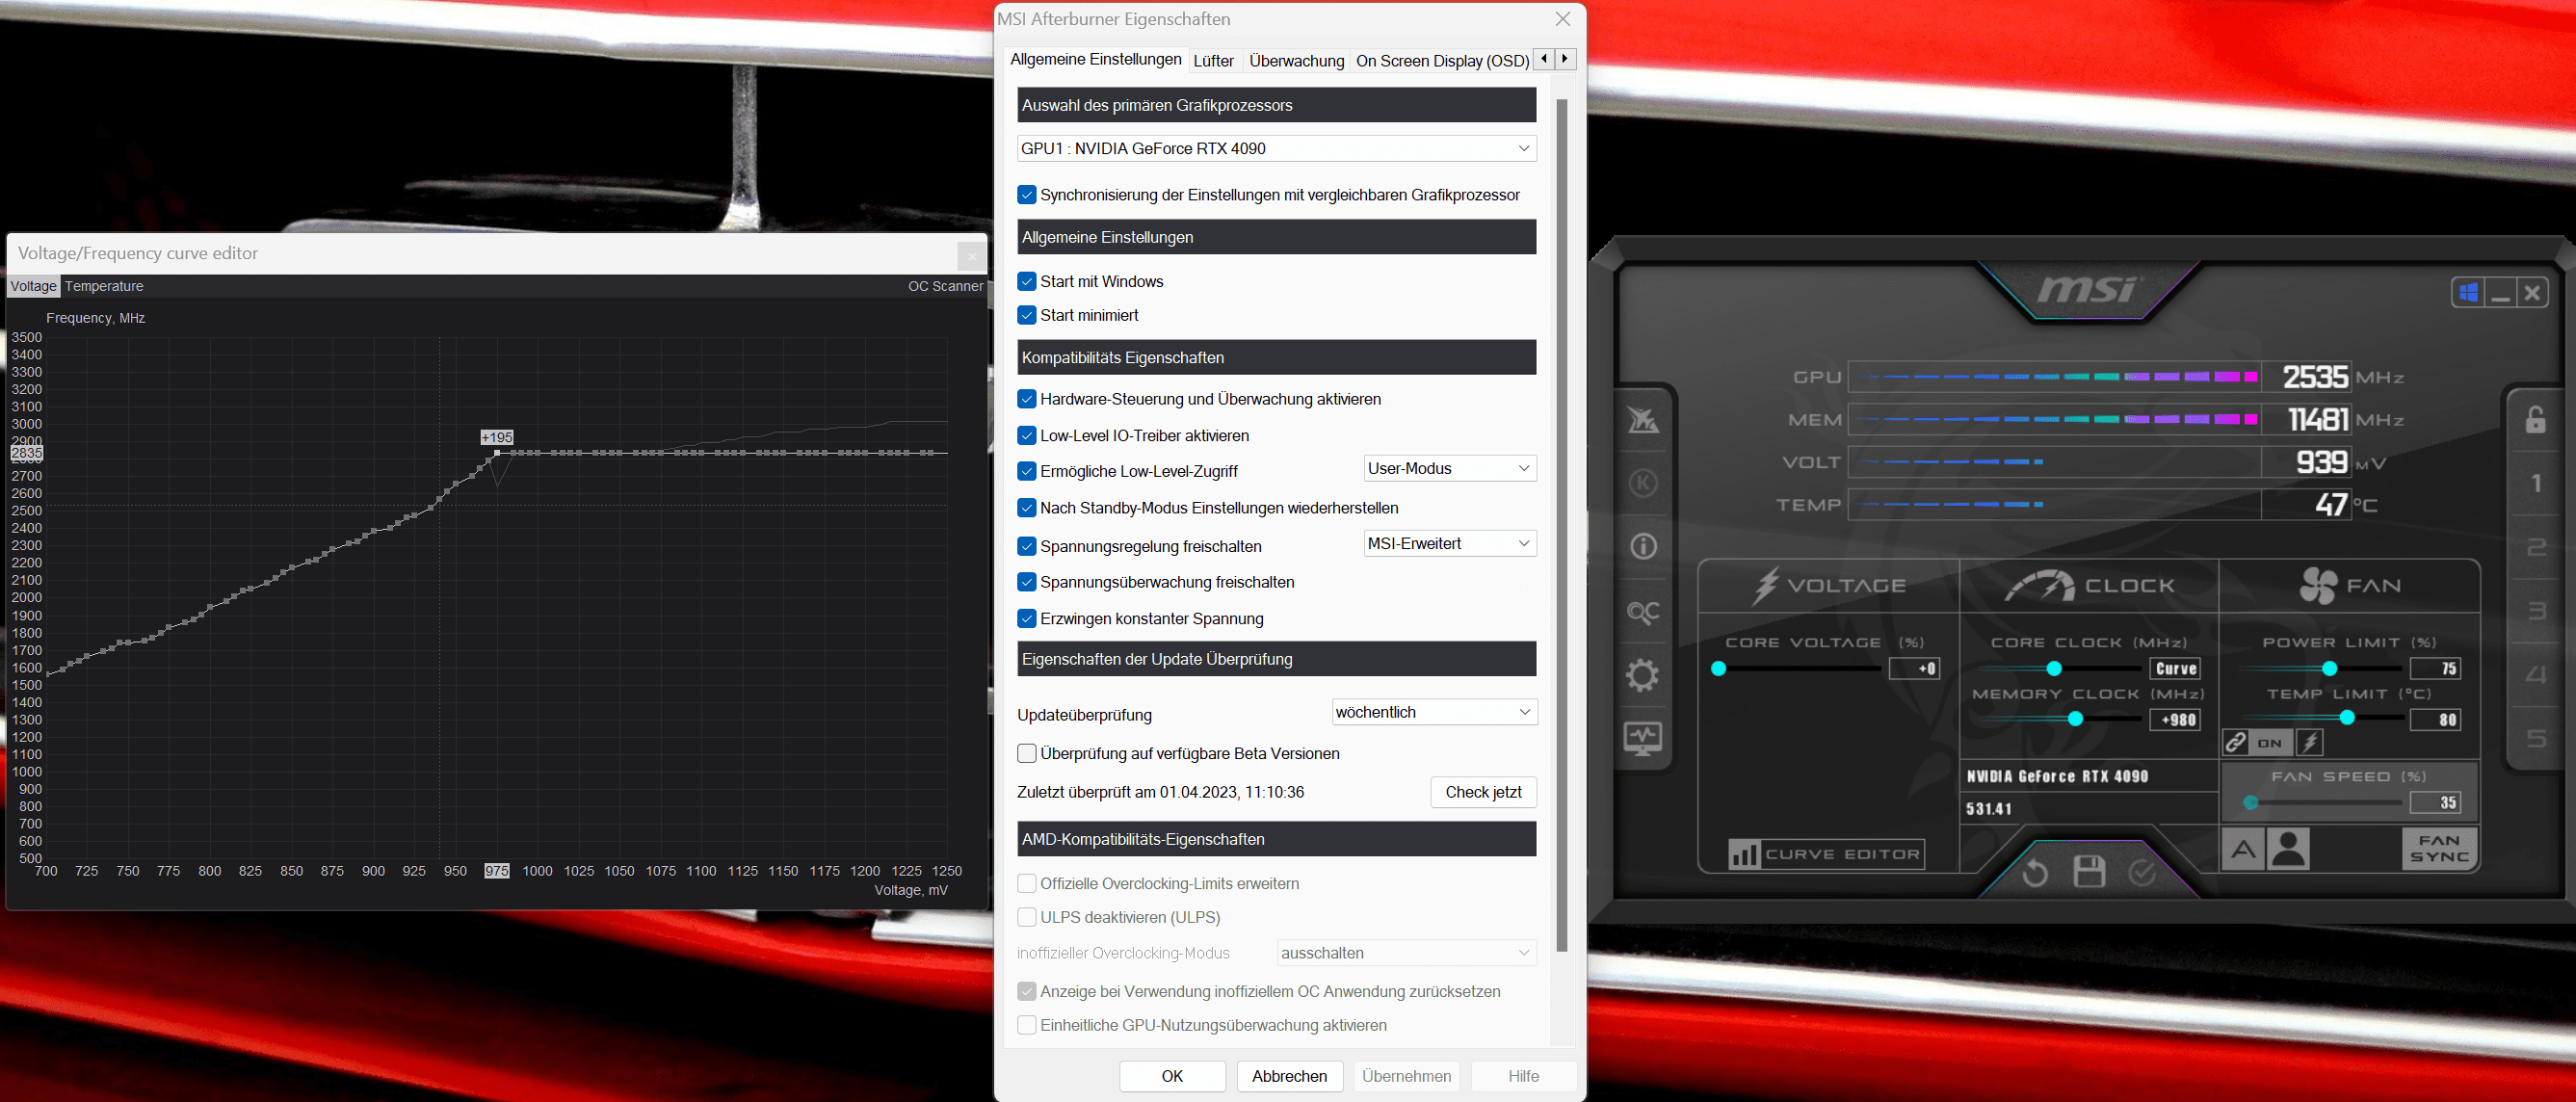
Task: Click the save profile floppy disk icon
Action: (x=2089, y=871)
